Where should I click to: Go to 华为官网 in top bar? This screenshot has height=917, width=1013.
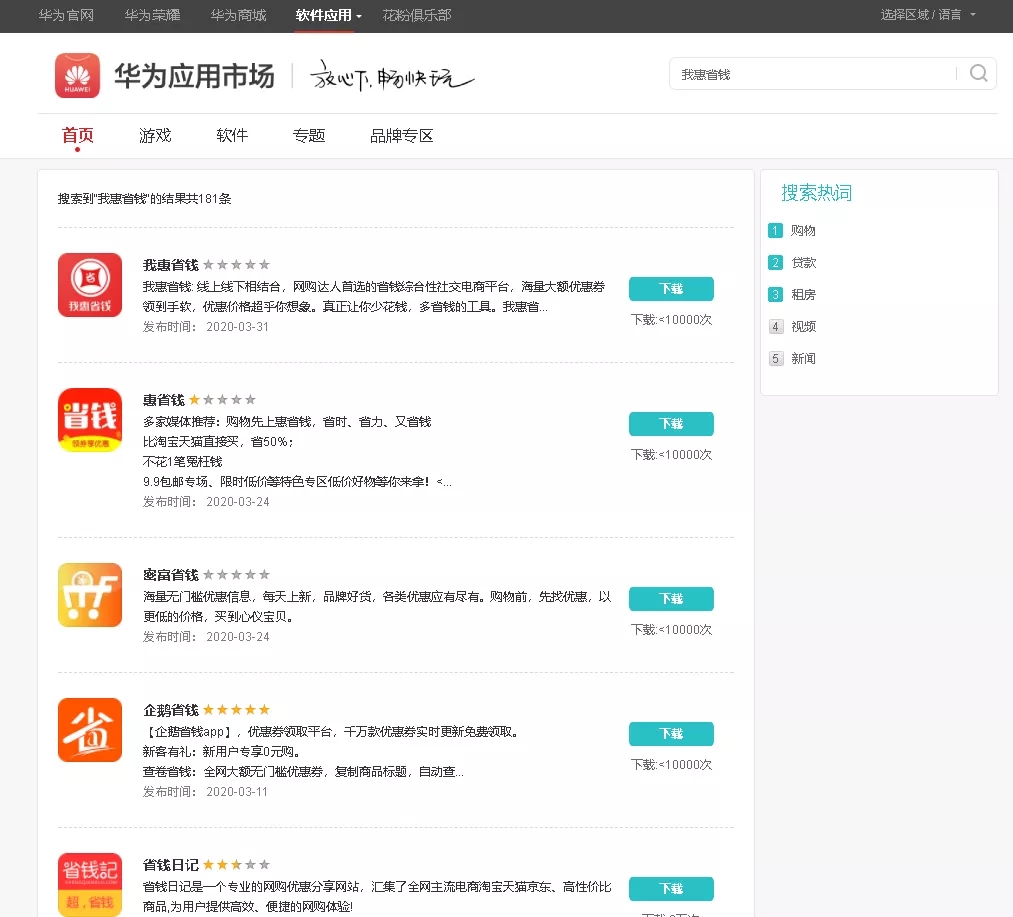(66, 15)
